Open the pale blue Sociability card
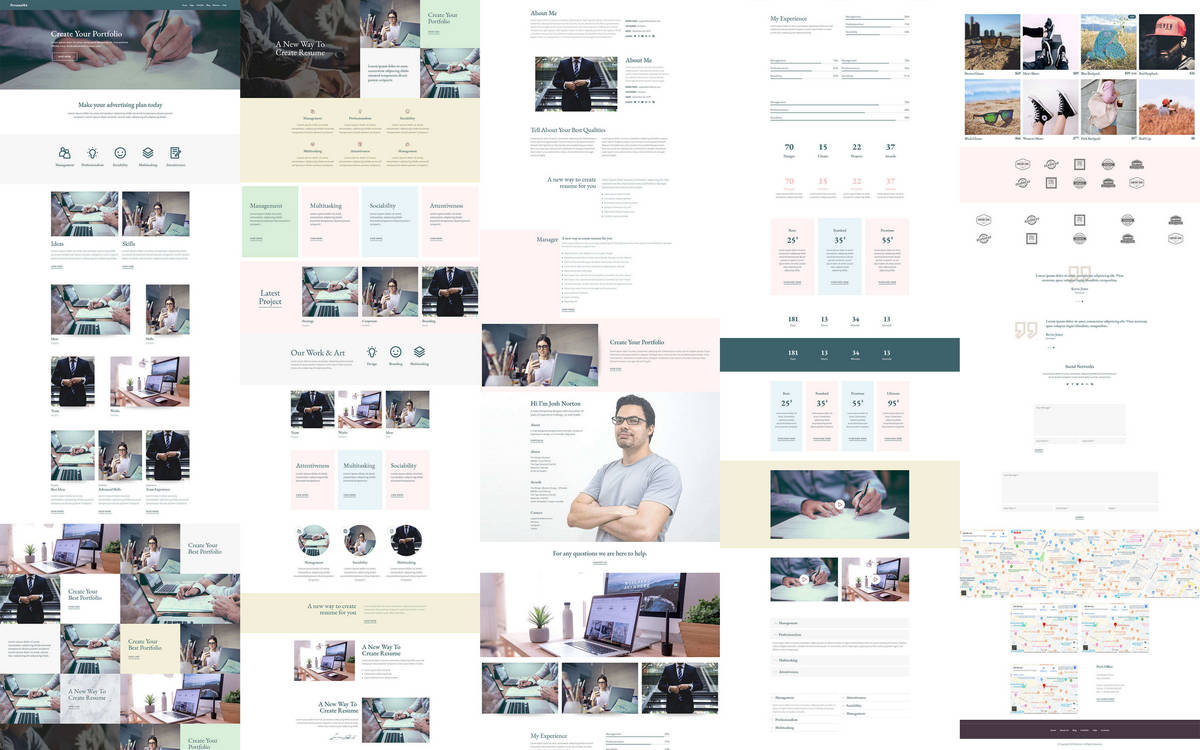 (x=390, y=220)
